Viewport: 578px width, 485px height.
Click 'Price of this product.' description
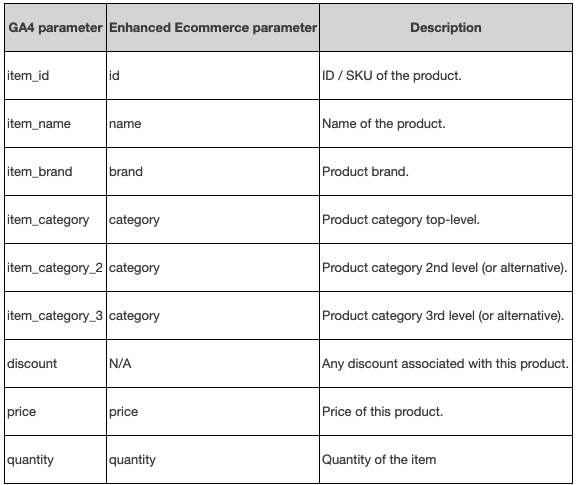pyautogui.click(x=382, y=412)
